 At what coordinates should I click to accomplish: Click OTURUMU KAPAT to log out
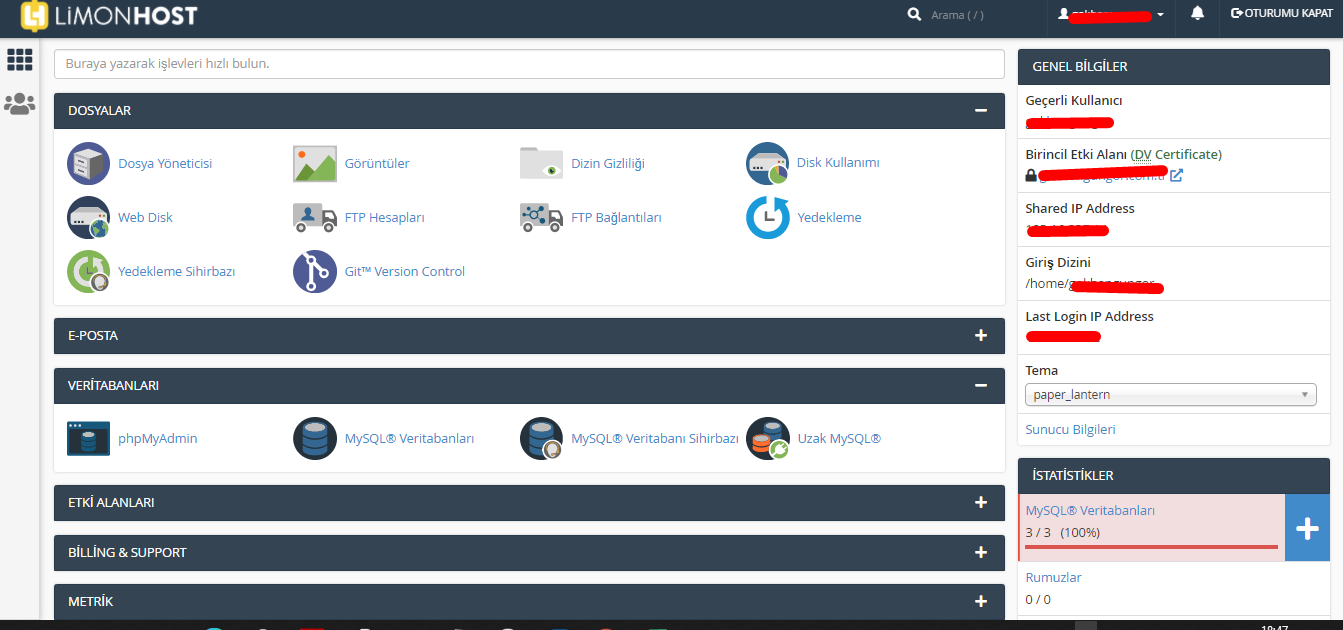(x=1282, y=13)
